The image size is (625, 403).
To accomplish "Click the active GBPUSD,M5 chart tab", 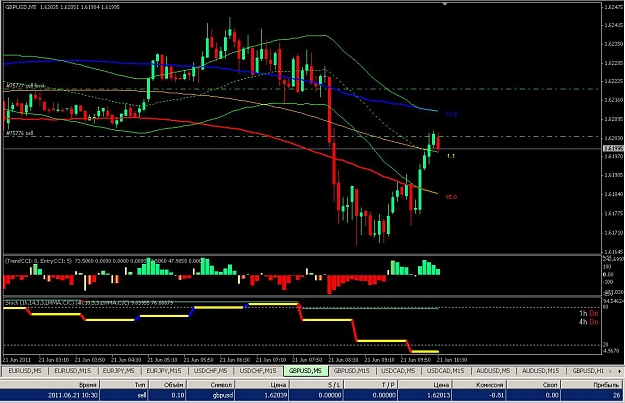I will coord(306,371).
